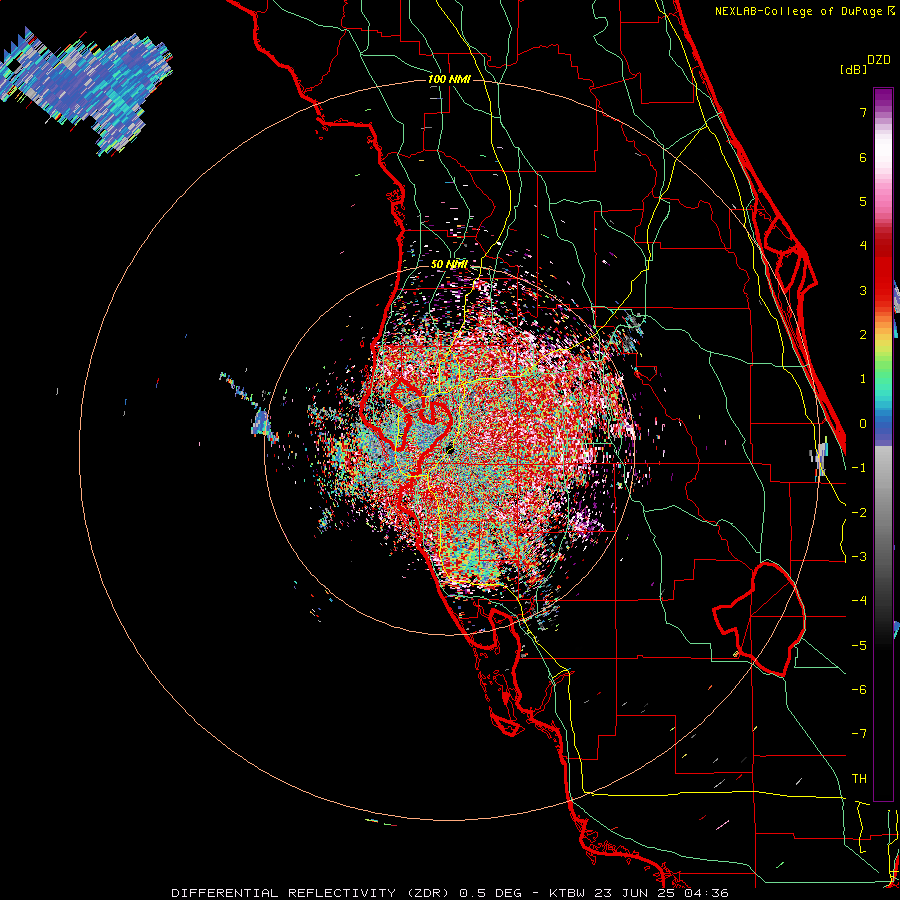Image resolution: width=900 pixels, height=900 pixels.
Task: Select the 7 tick on the scale
Action: tap(863, 112)
